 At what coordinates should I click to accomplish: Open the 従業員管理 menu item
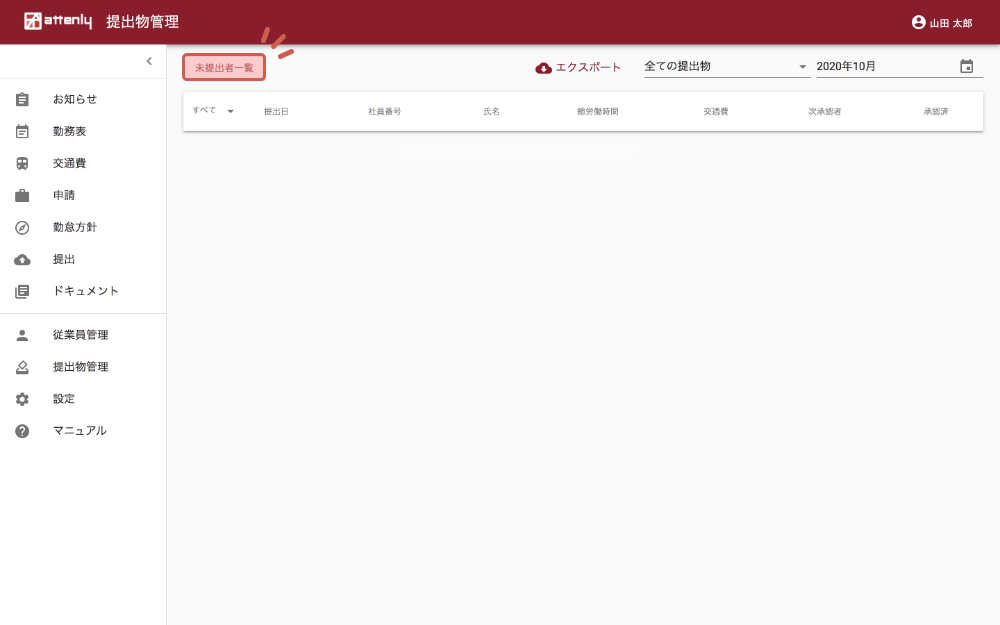(80, 335)
